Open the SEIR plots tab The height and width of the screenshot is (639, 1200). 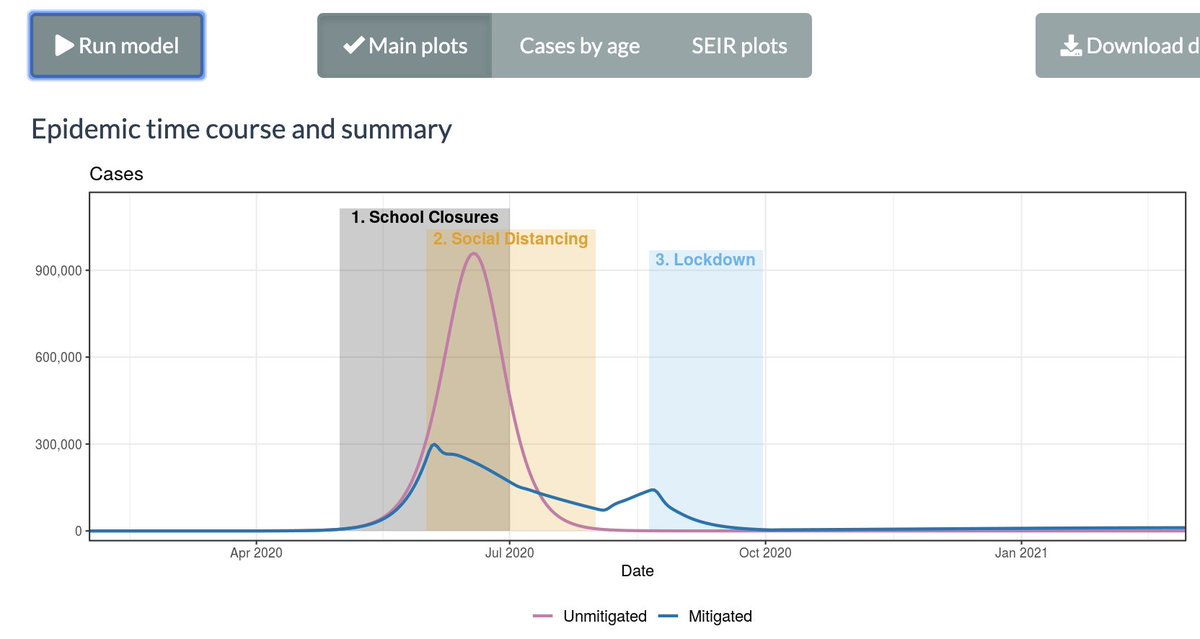click(x=739, y=45)
